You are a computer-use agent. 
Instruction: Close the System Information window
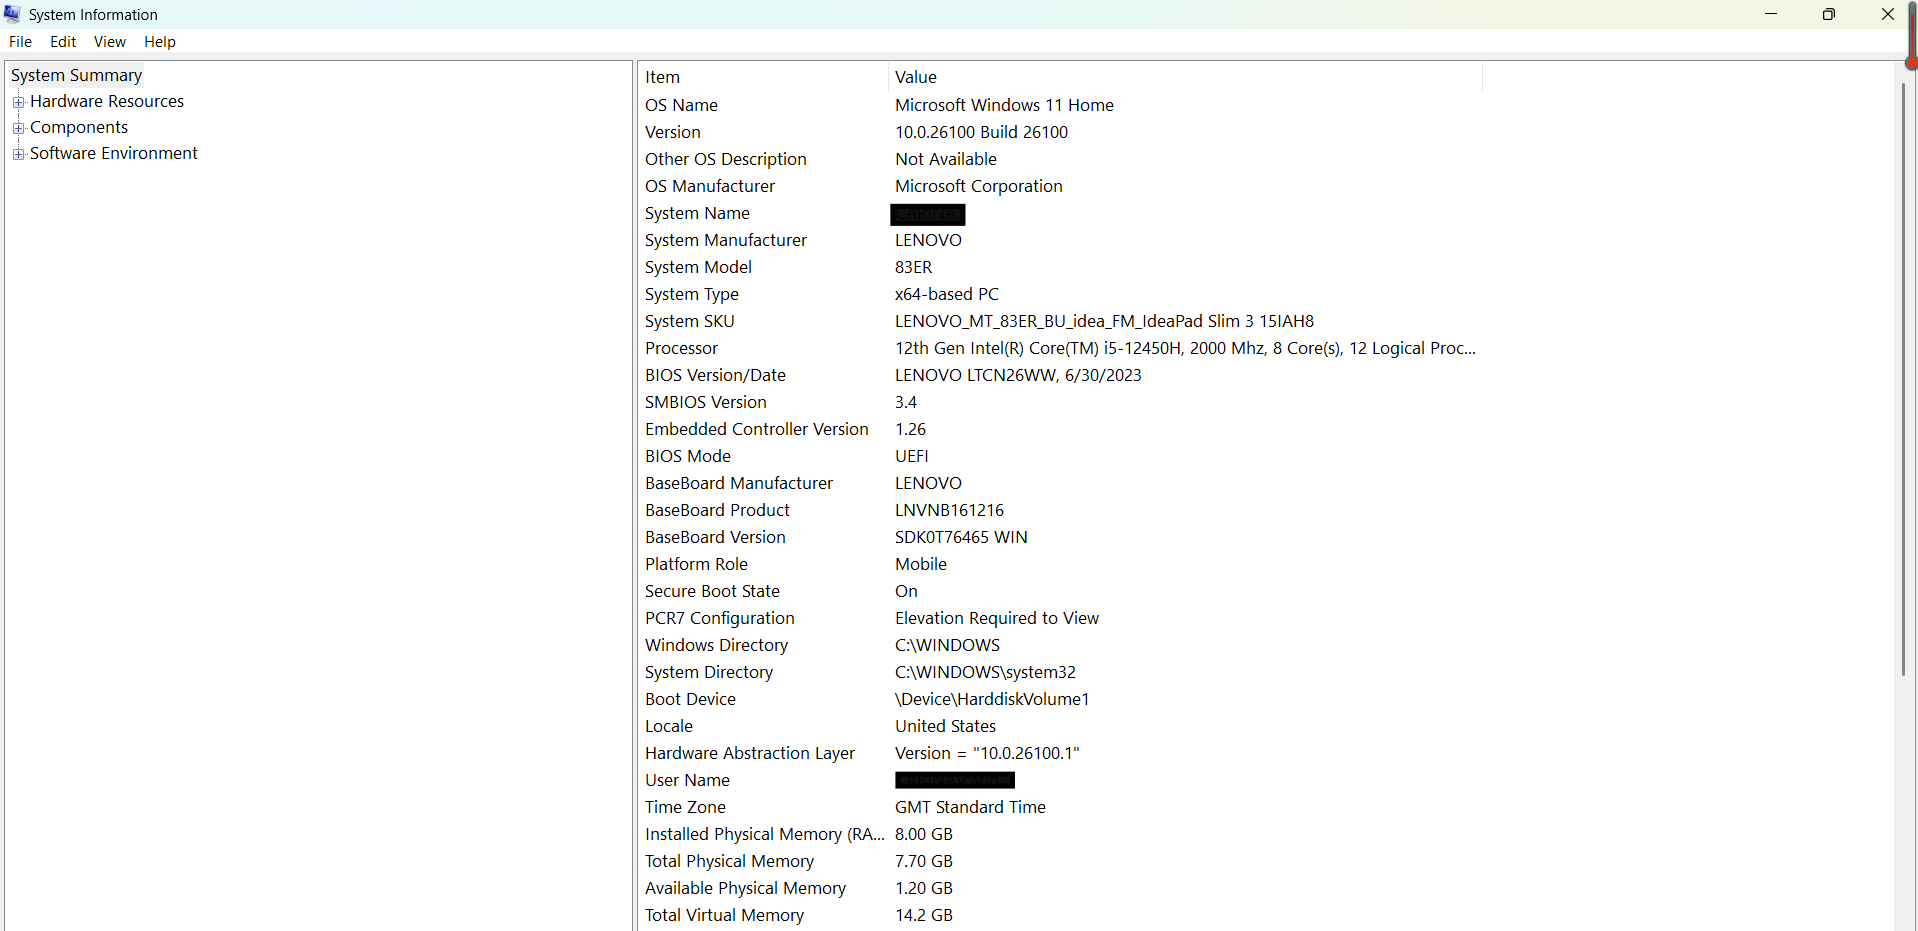pyautogui.click(x=1888, y=14)
